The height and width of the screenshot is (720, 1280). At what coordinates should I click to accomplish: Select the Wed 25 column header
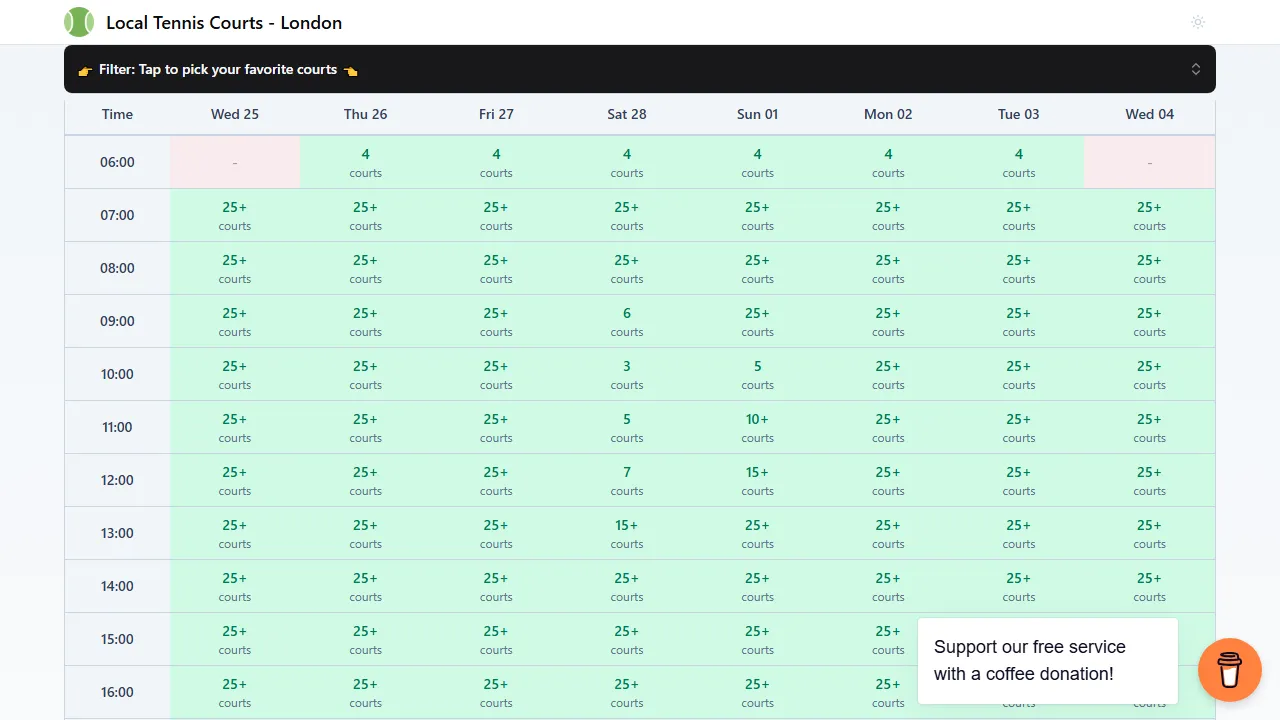[x=234, y=114]
